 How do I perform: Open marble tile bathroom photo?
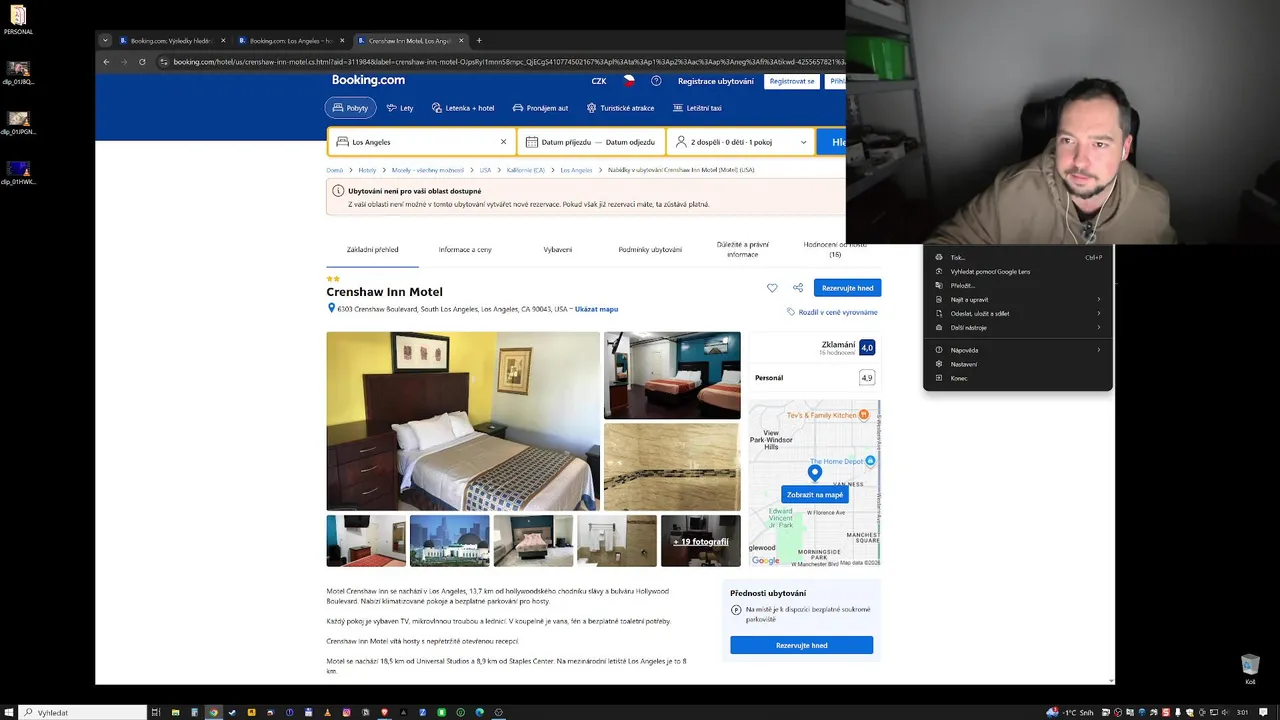coord(672,467)
